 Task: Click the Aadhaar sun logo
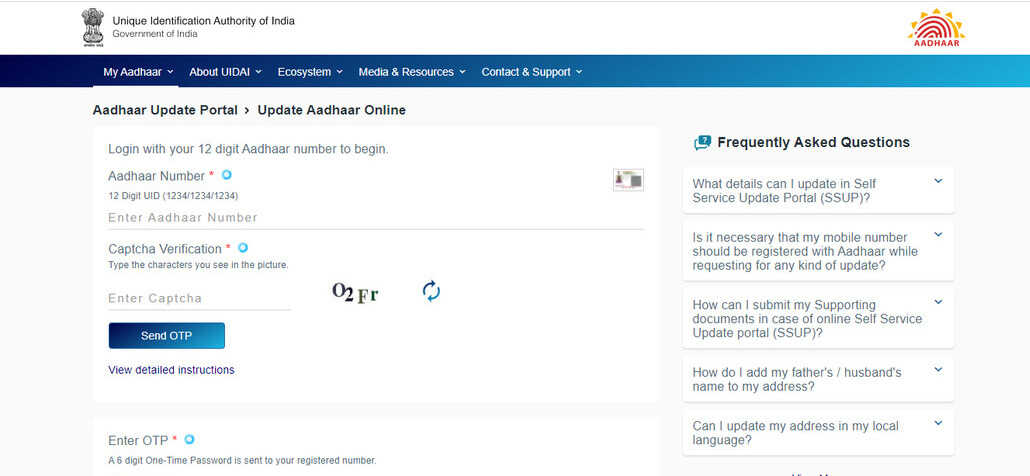pos(936,28)
